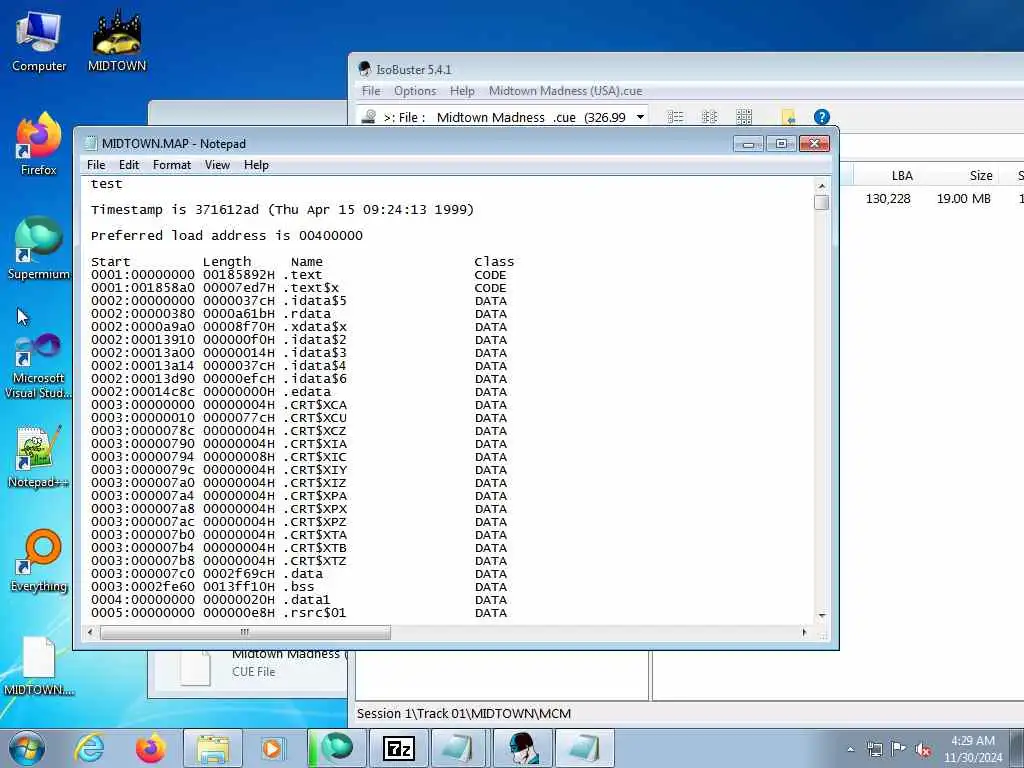Open Firefox from the taskbar
1024x768 pixels.
(x=150, y=748)
